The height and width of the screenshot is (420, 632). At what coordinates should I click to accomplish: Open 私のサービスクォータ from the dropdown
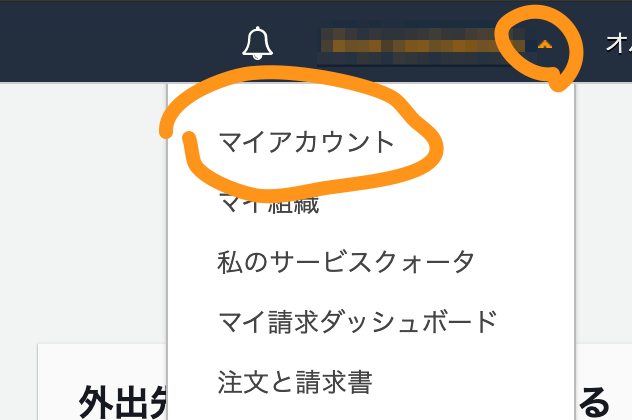pyautogui.click(x=346, y=262)
